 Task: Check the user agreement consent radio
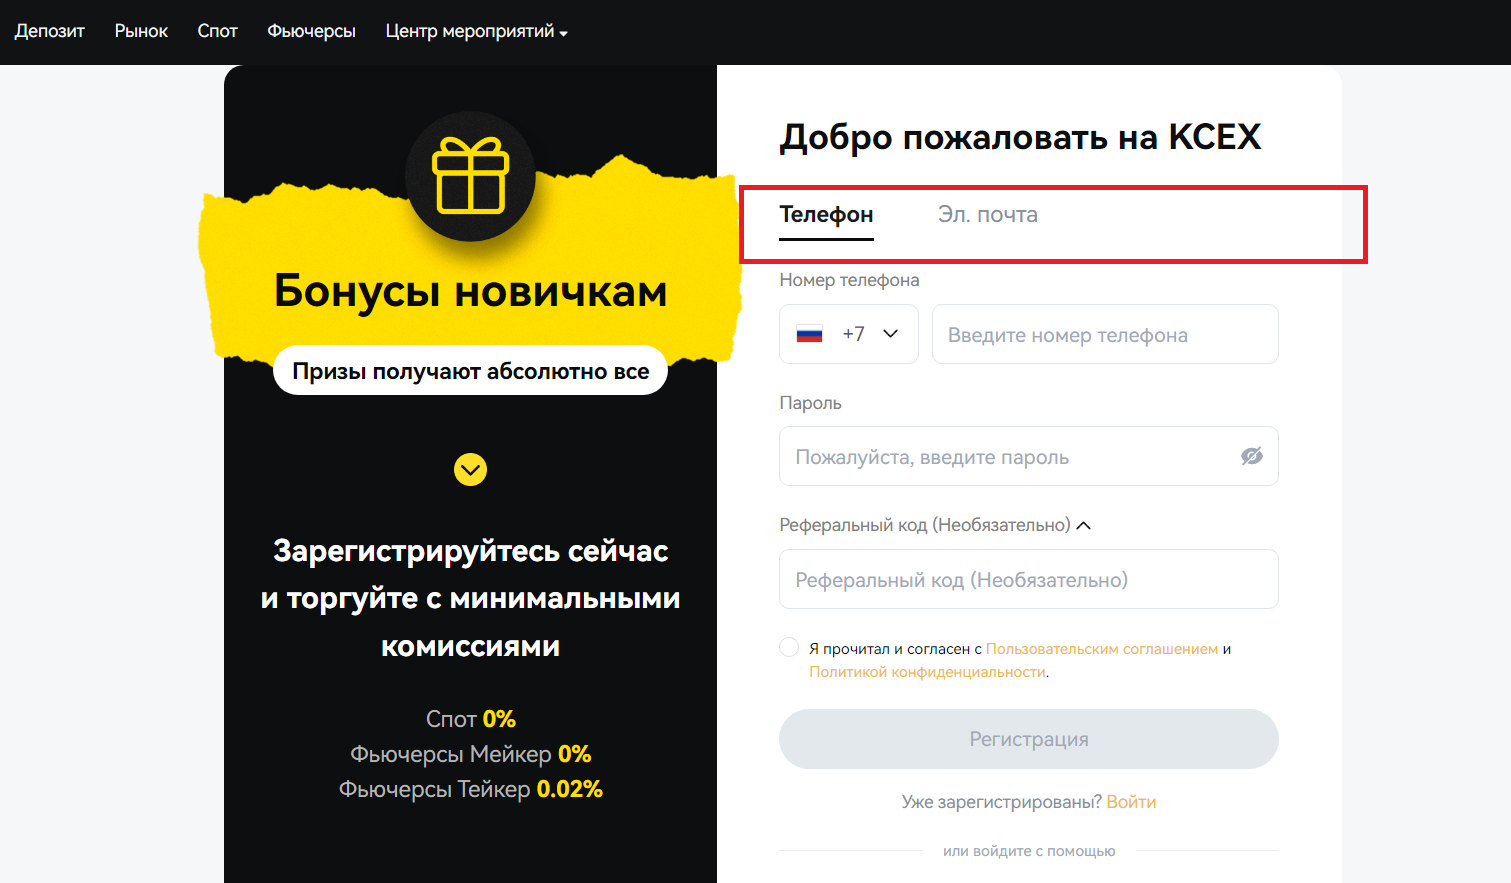click(x=789, y=647)
